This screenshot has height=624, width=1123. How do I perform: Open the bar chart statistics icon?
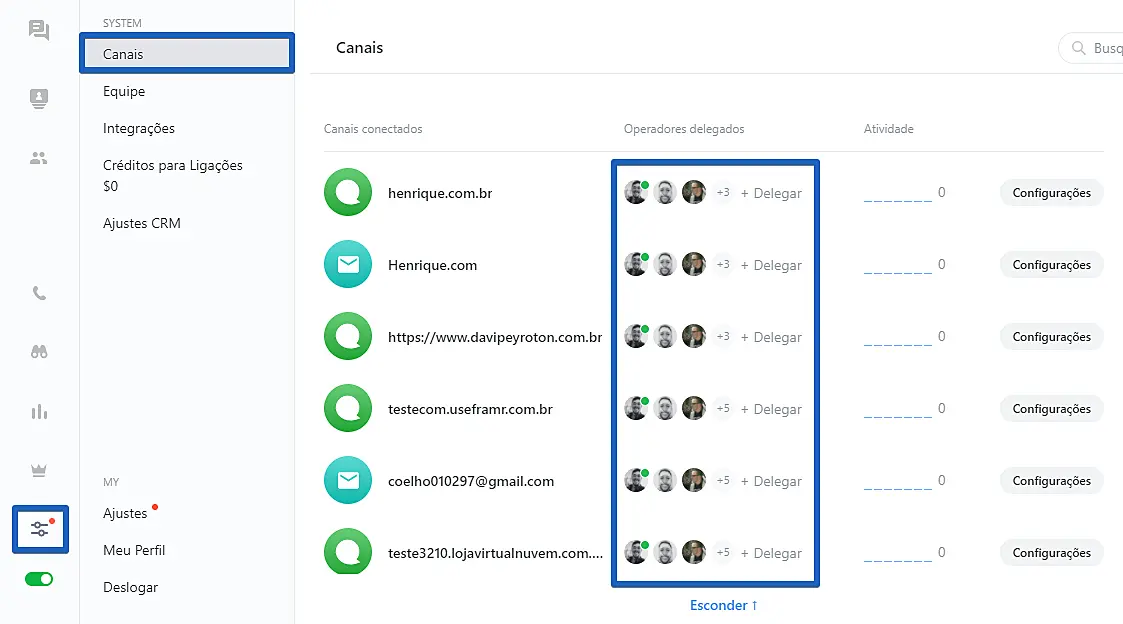(x=39, y=412)
